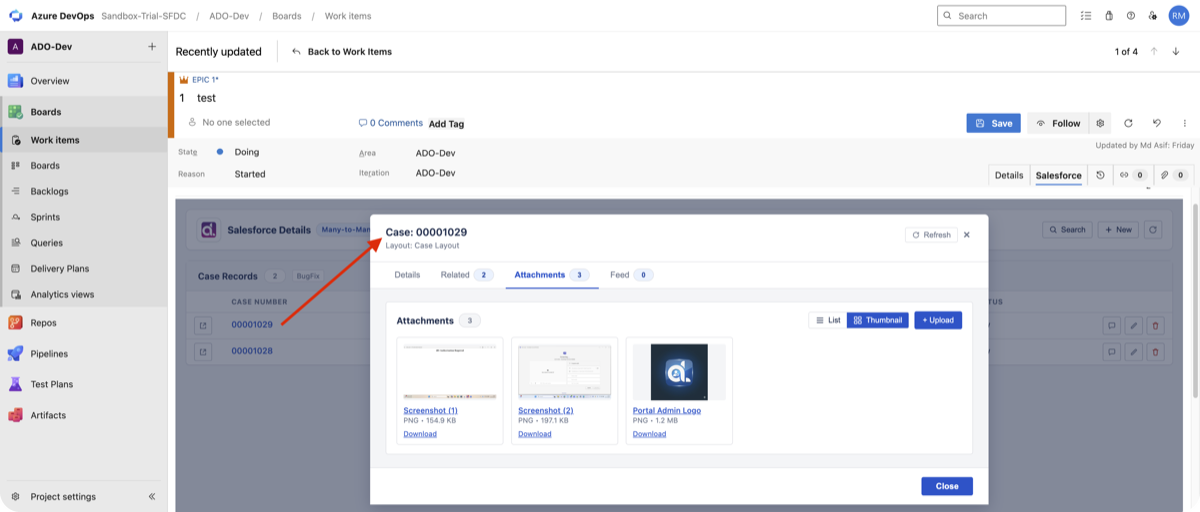The height and width of the screenshot is (512, 1200).
Task: Switch attachments to List view
Action: [x=827, y=320]
